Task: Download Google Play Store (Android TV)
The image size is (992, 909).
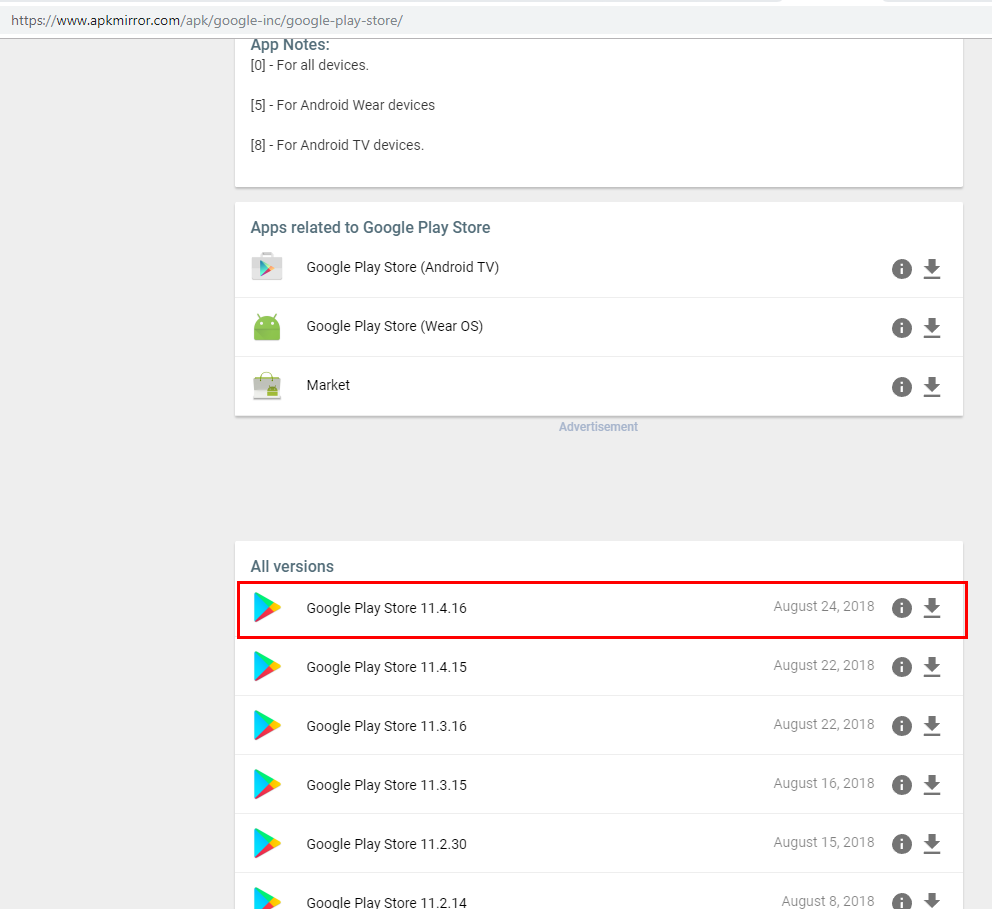Action: [932, 268]
